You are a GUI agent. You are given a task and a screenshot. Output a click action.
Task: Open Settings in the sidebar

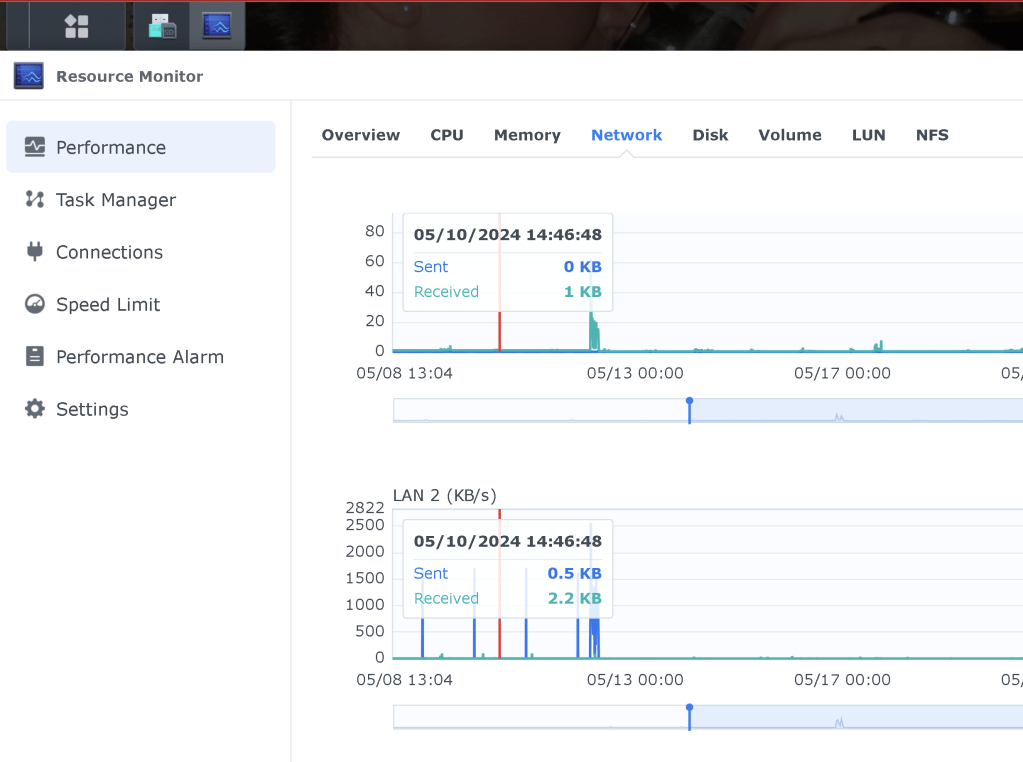point(141,408)
